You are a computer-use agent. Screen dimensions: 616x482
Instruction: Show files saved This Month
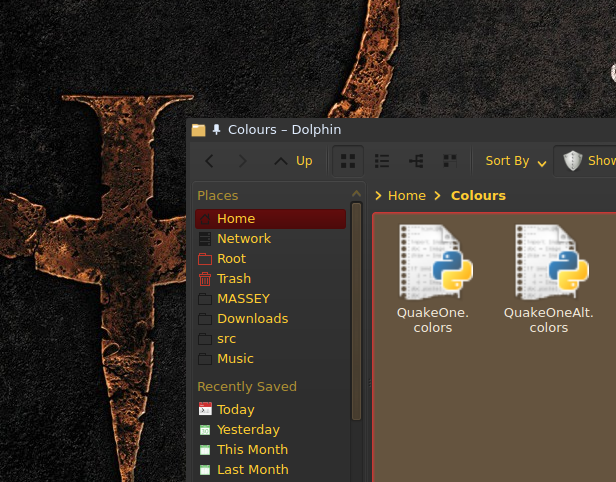coord(270,450)
